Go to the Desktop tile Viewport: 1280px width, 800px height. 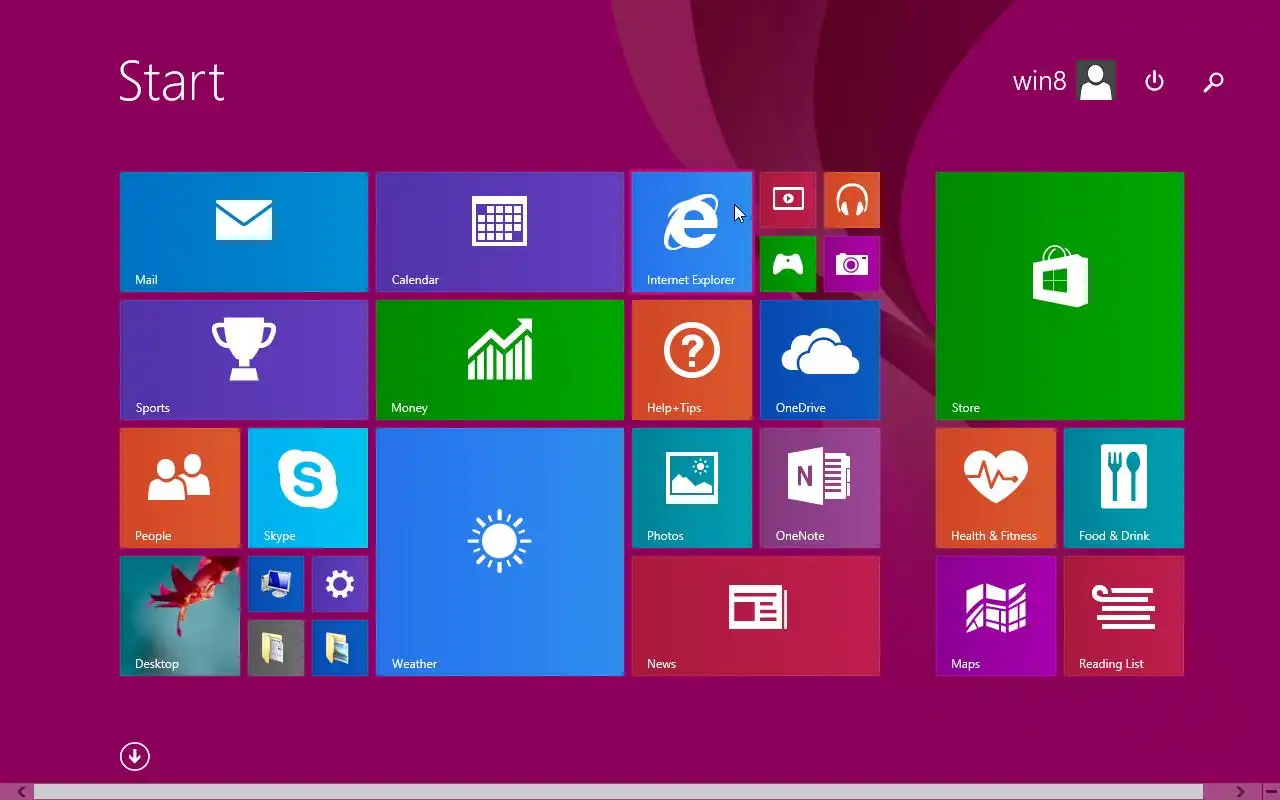coord(180,616)
